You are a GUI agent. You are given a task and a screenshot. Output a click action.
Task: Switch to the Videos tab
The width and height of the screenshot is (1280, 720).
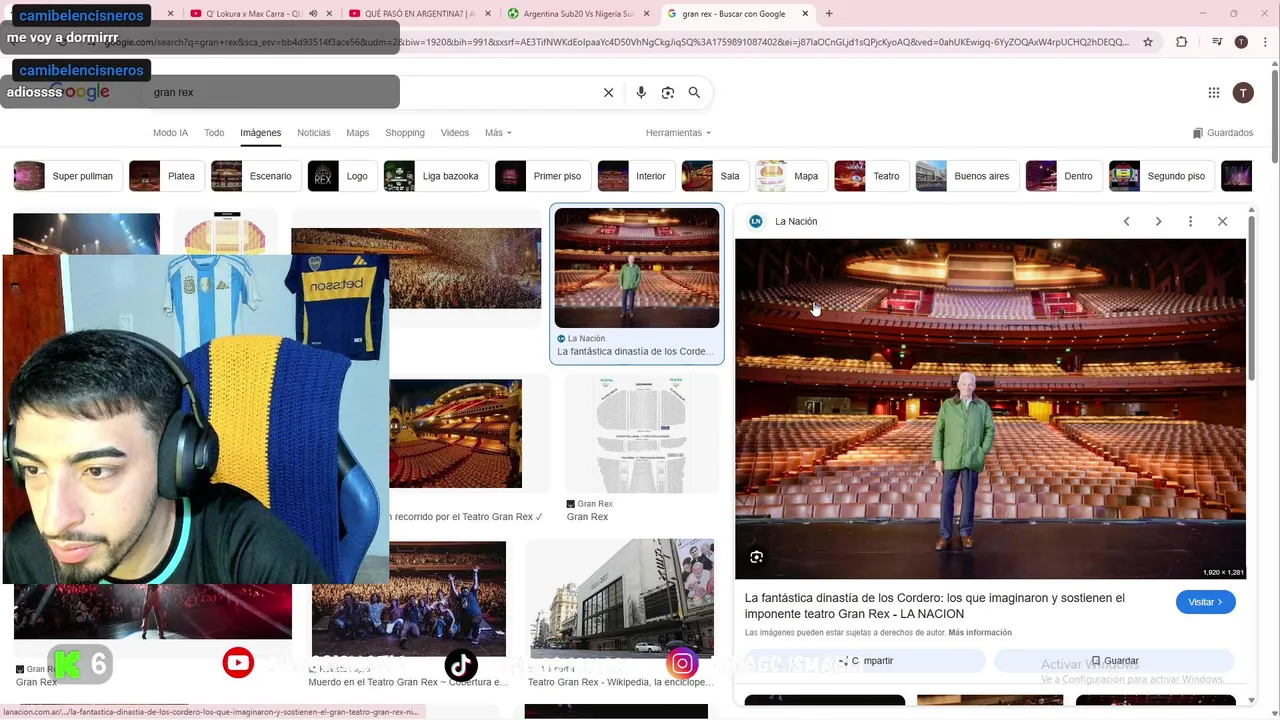(454, 133)
